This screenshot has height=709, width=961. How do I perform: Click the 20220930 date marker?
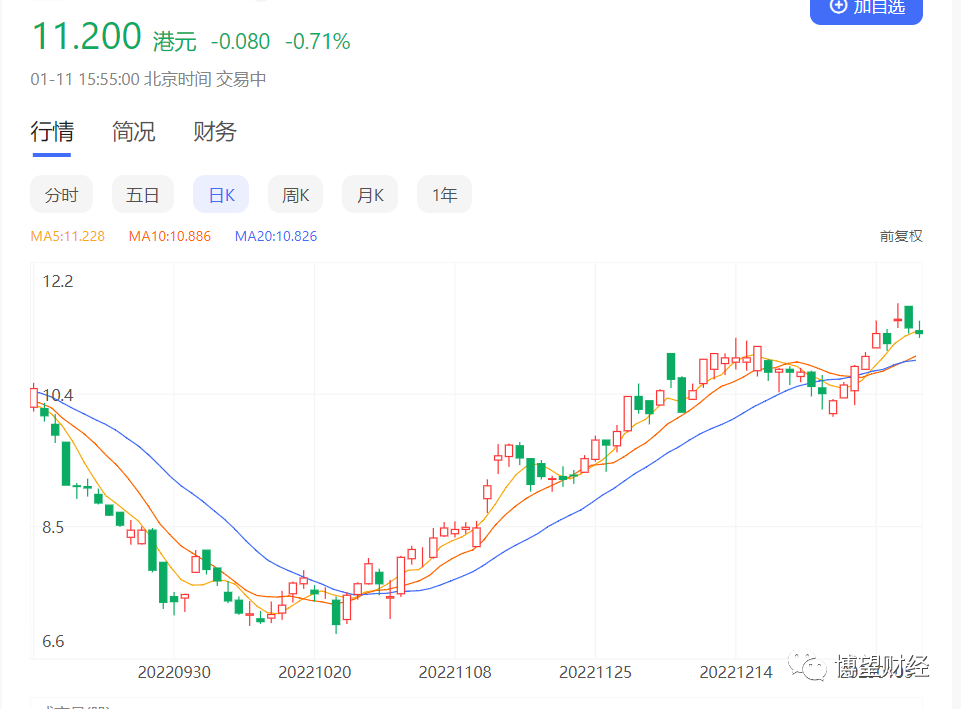coord(174,672)
